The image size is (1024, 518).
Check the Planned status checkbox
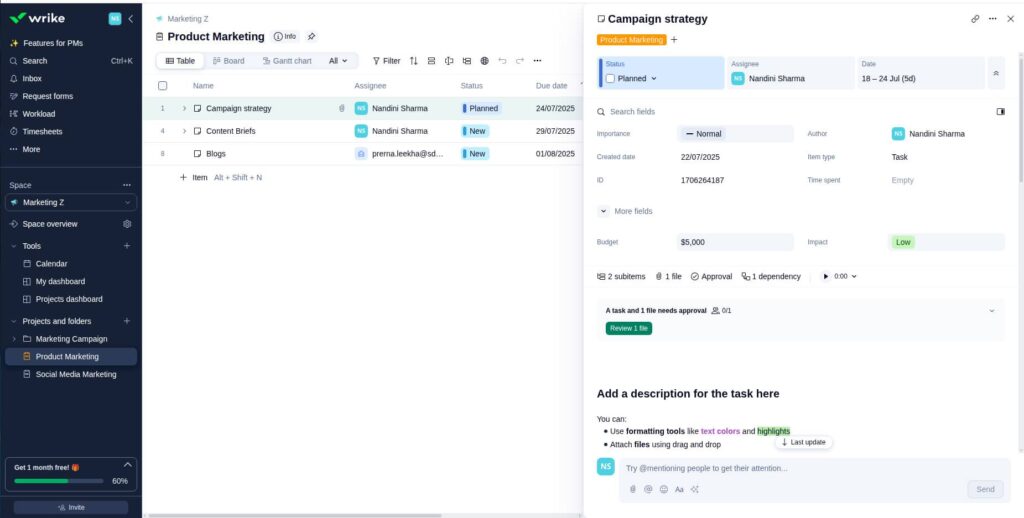(610, 78)
